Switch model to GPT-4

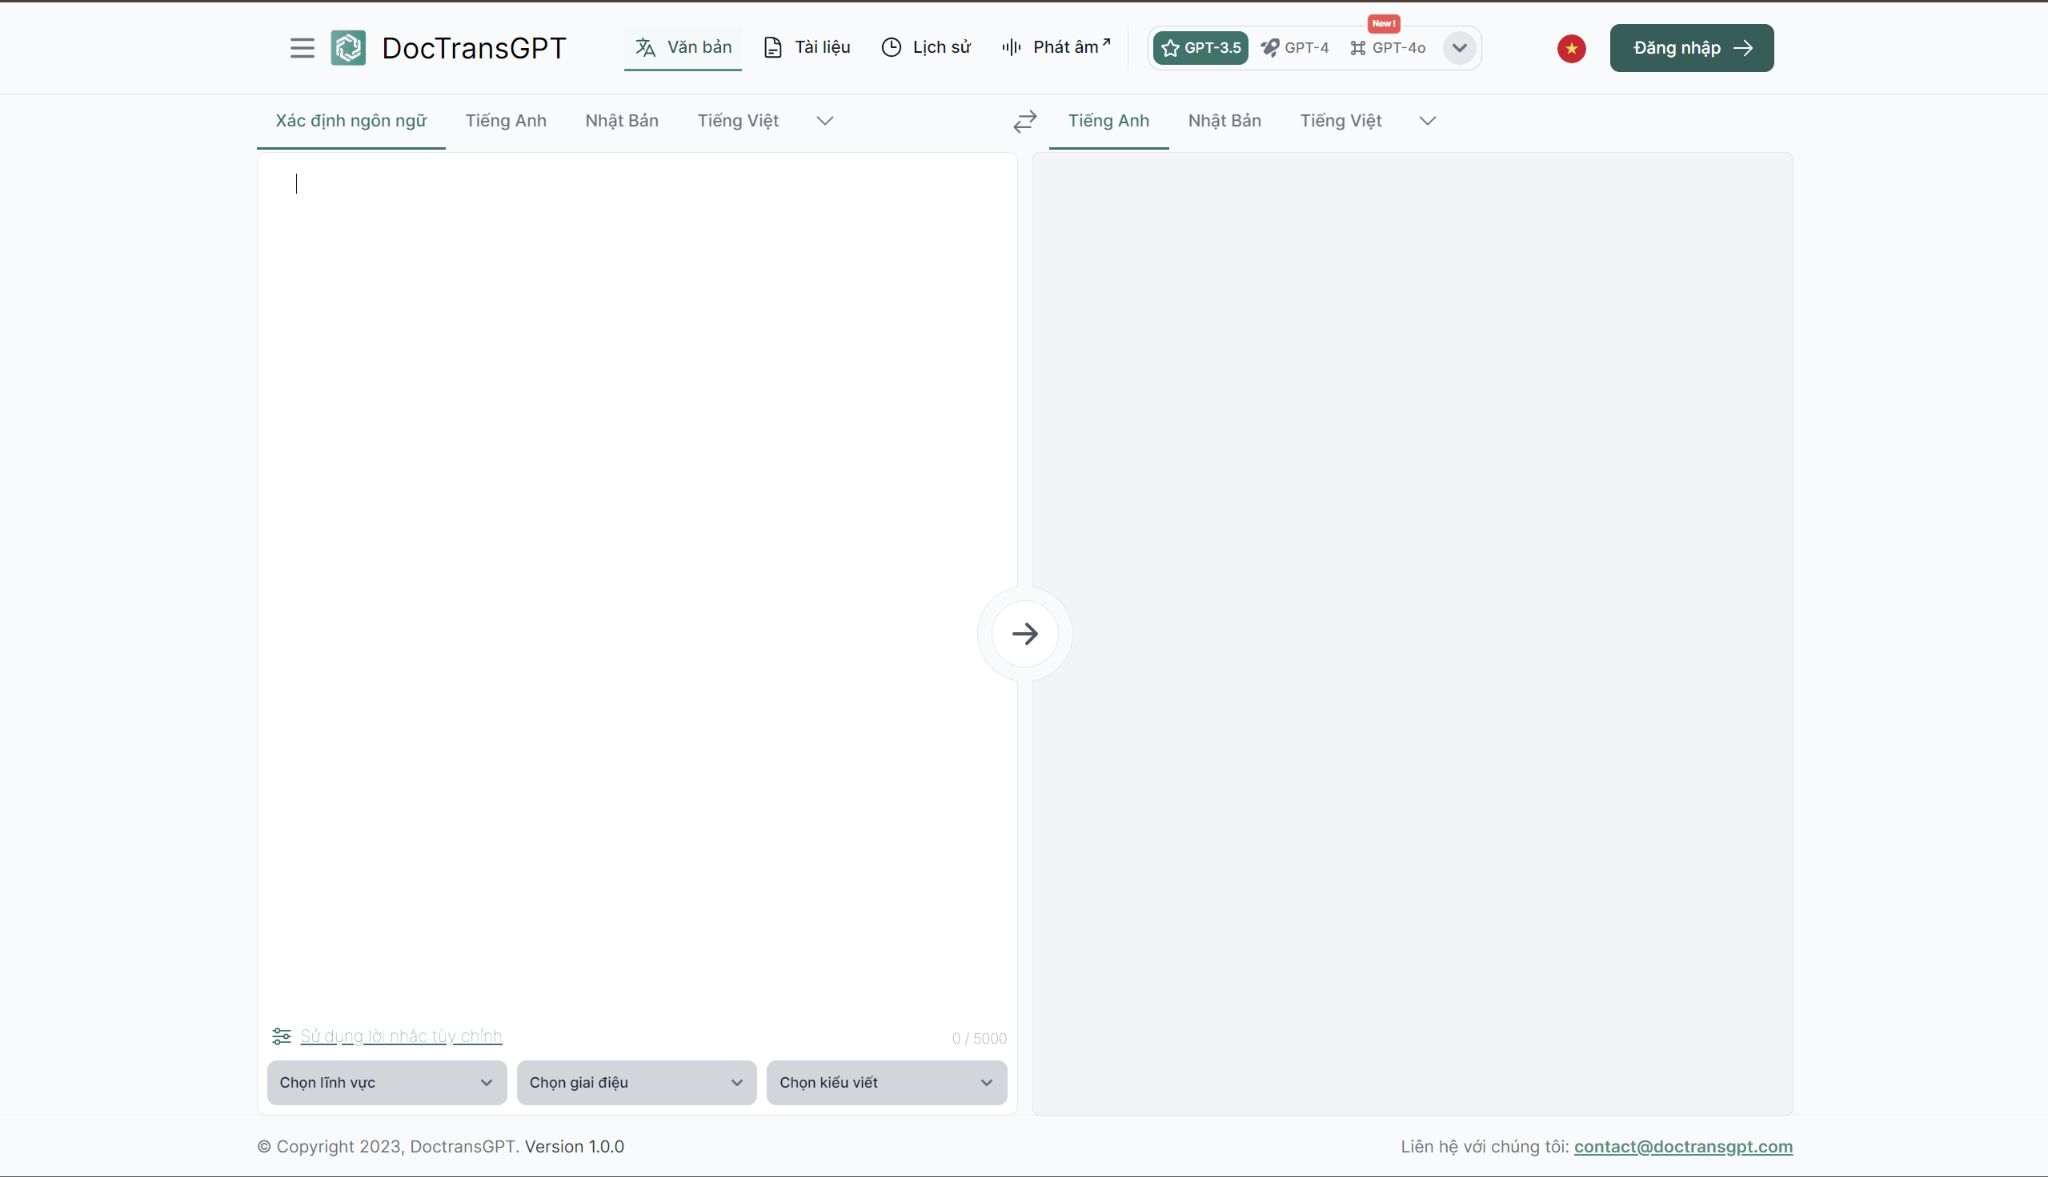pos(1295,48)
